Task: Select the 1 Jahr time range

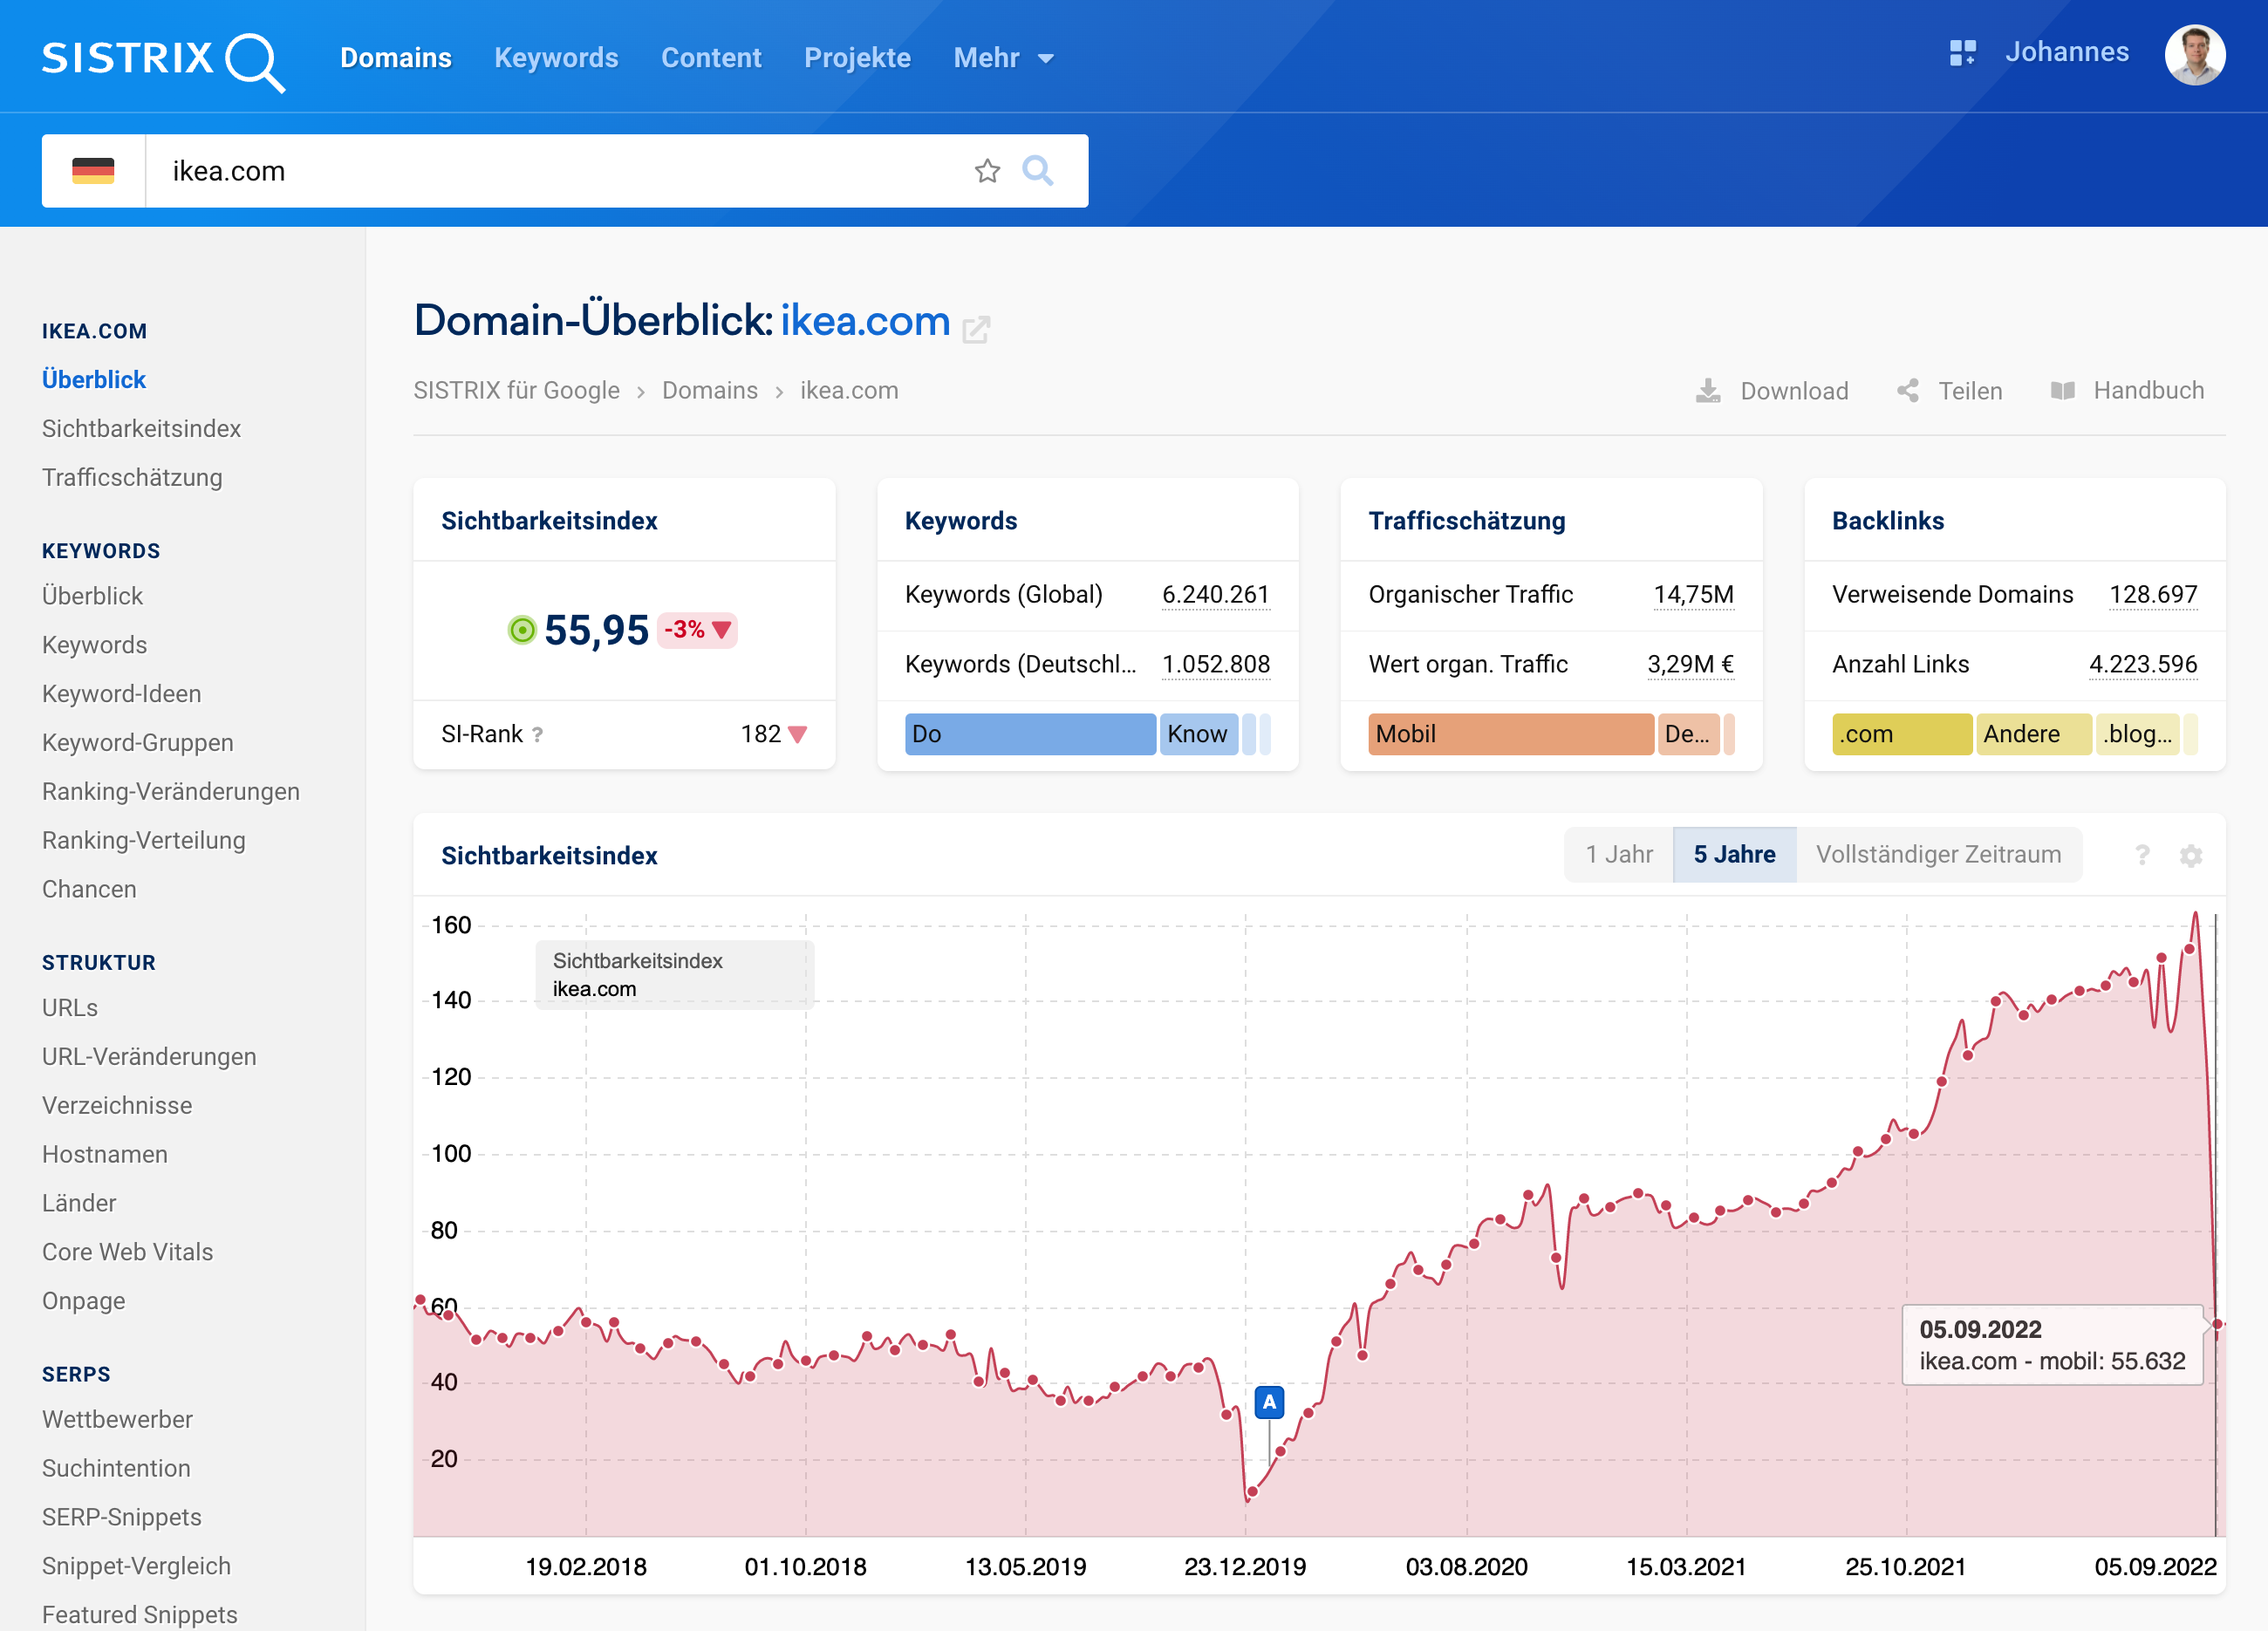Action: coord(1618,855)
